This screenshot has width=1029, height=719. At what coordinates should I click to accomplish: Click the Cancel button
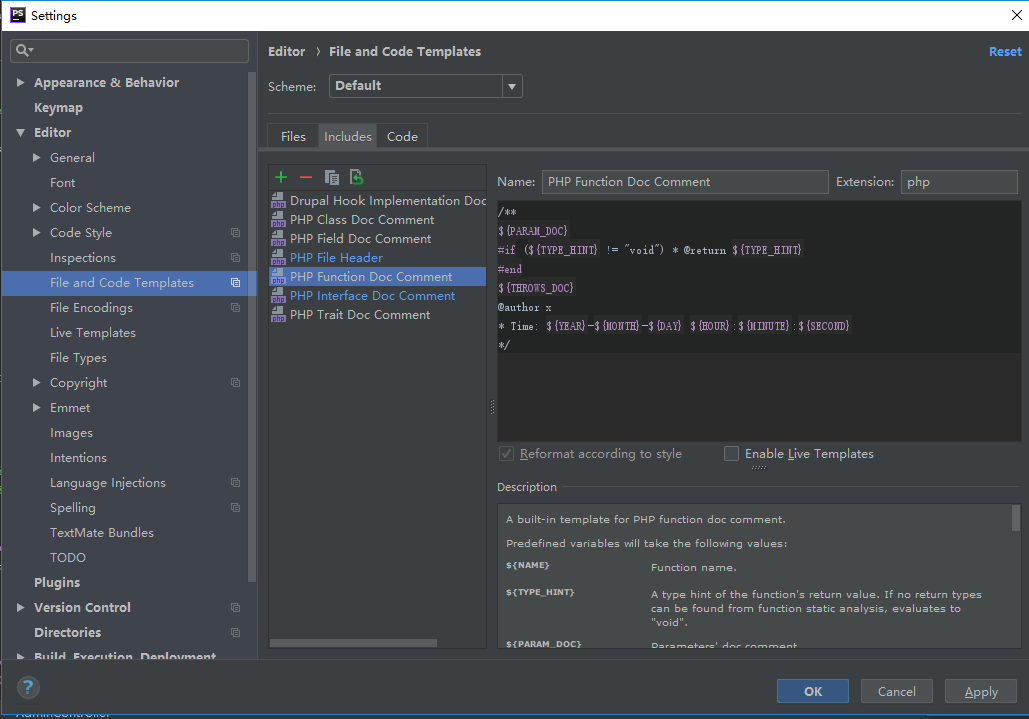(896, 691)
